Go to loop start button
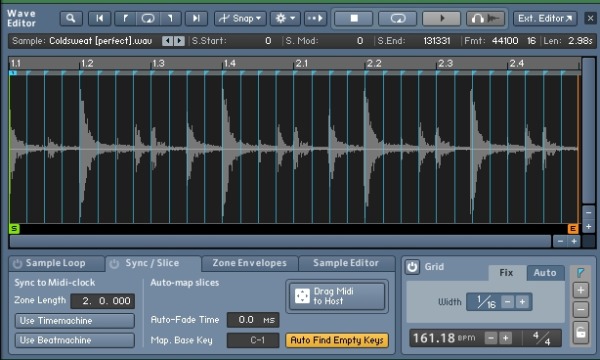This screenshot has width=600, height=360. pos(126,18)
